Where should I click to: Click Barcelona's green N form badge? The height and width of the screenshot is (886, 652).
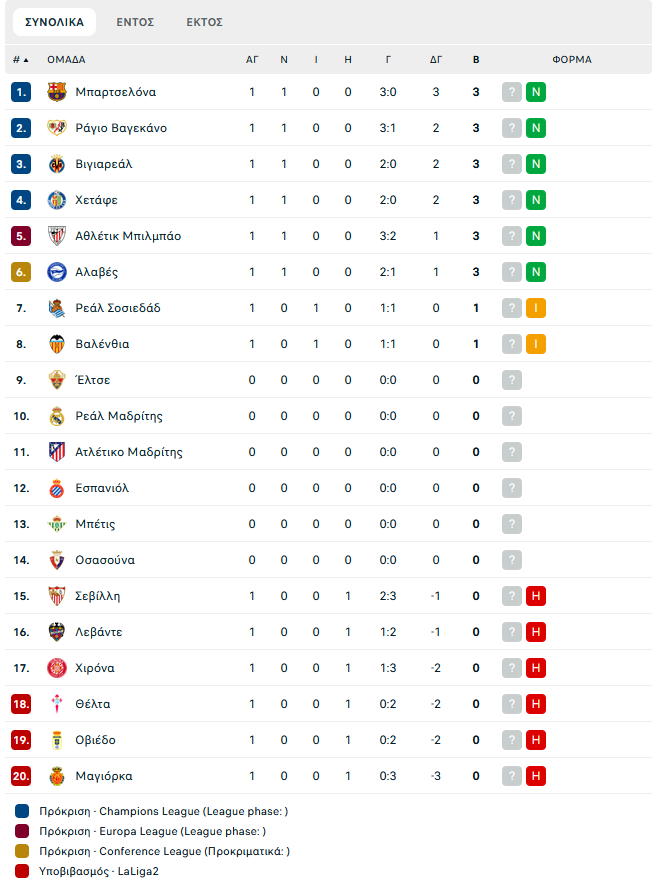coord(536,92)
